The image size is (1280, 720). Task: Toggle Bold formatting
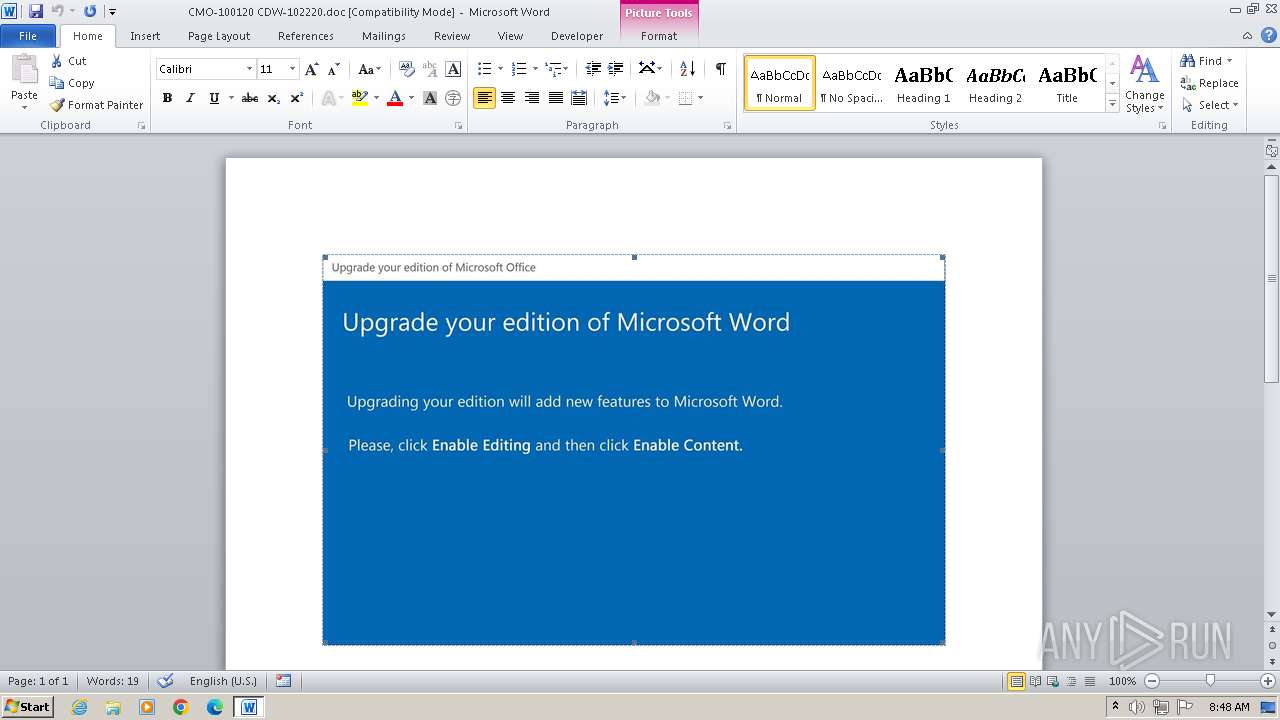167,98
